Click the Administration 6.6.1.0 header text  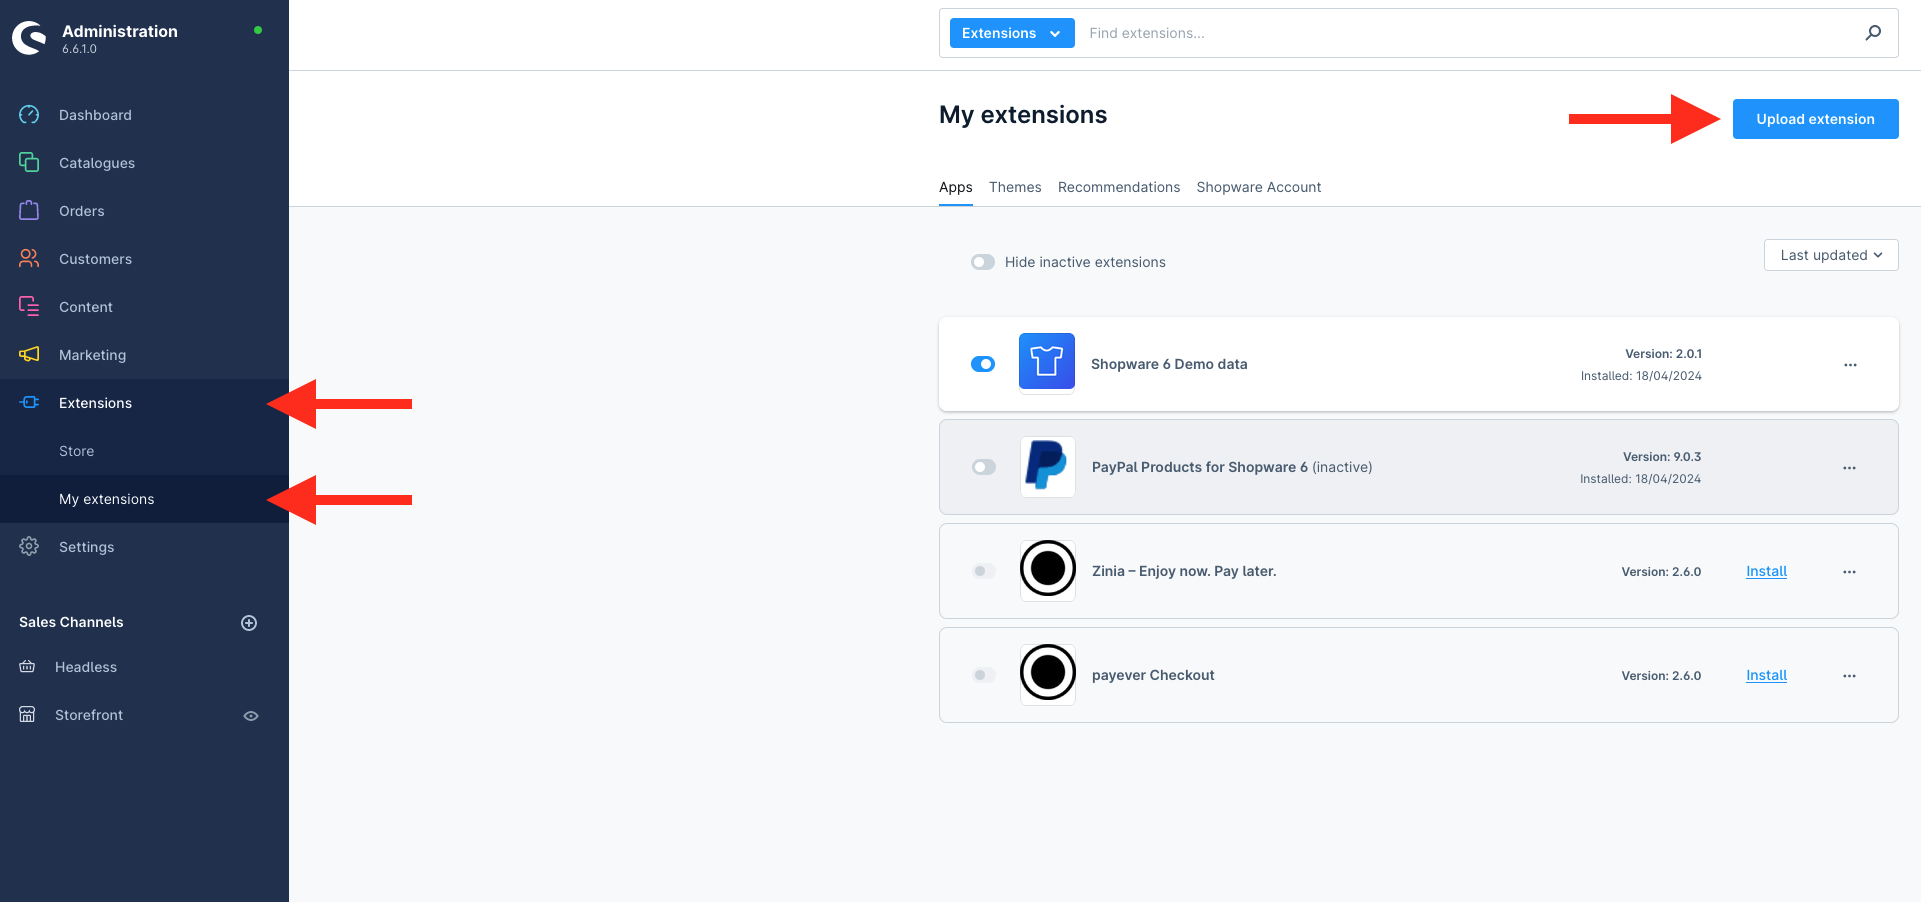tap(120, 38)
